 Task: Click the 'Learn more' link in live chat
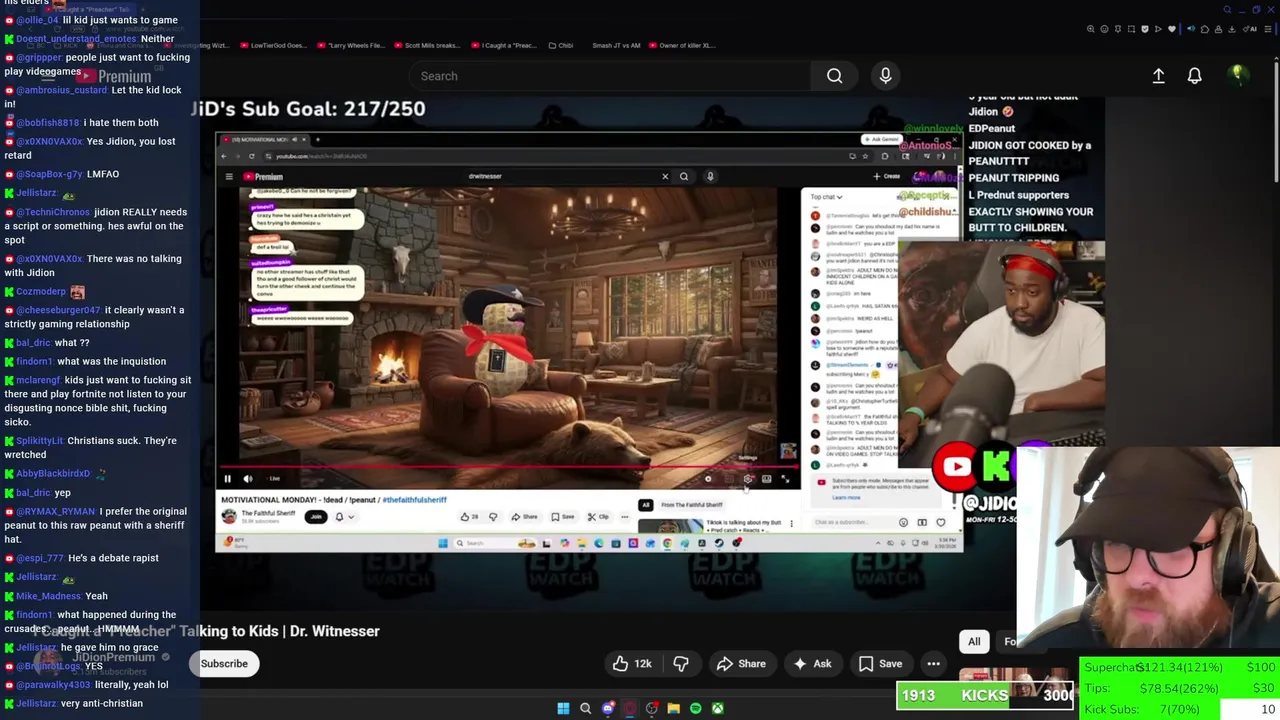click(846, 497)
